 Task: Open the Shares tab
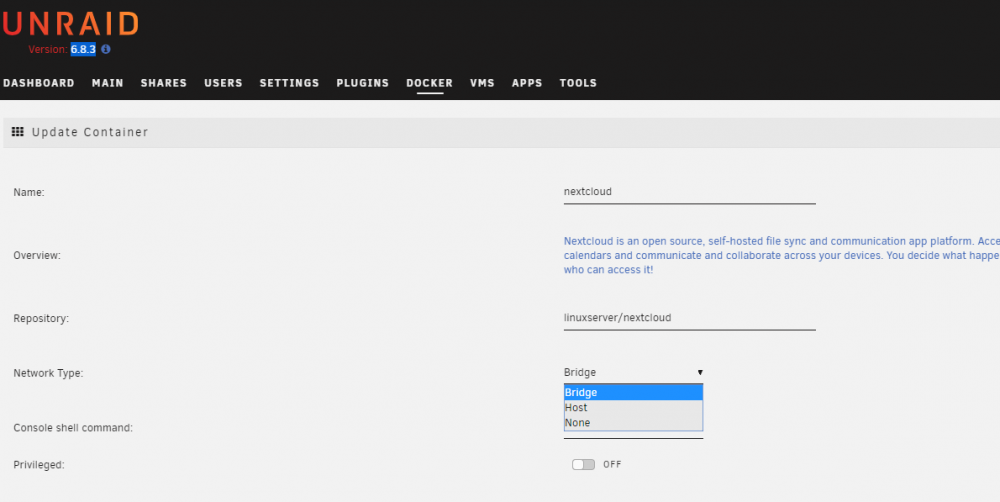[x=164, y=83]
